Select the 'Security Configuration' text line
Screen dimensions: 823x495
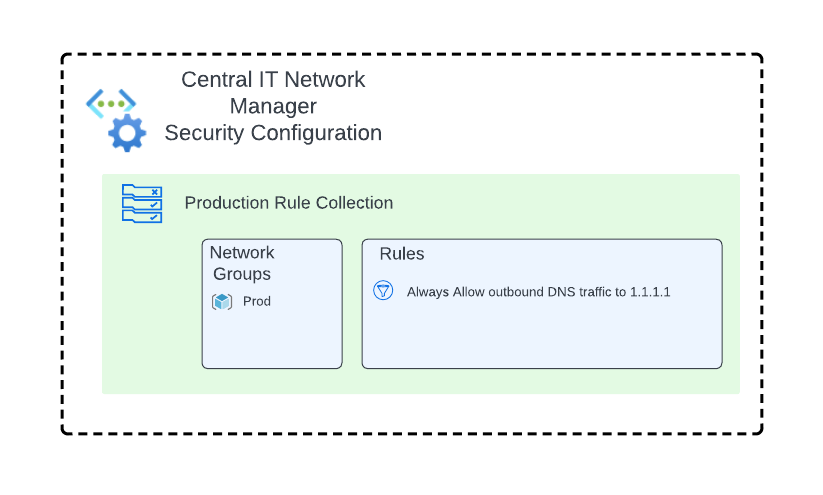[273, 133]
